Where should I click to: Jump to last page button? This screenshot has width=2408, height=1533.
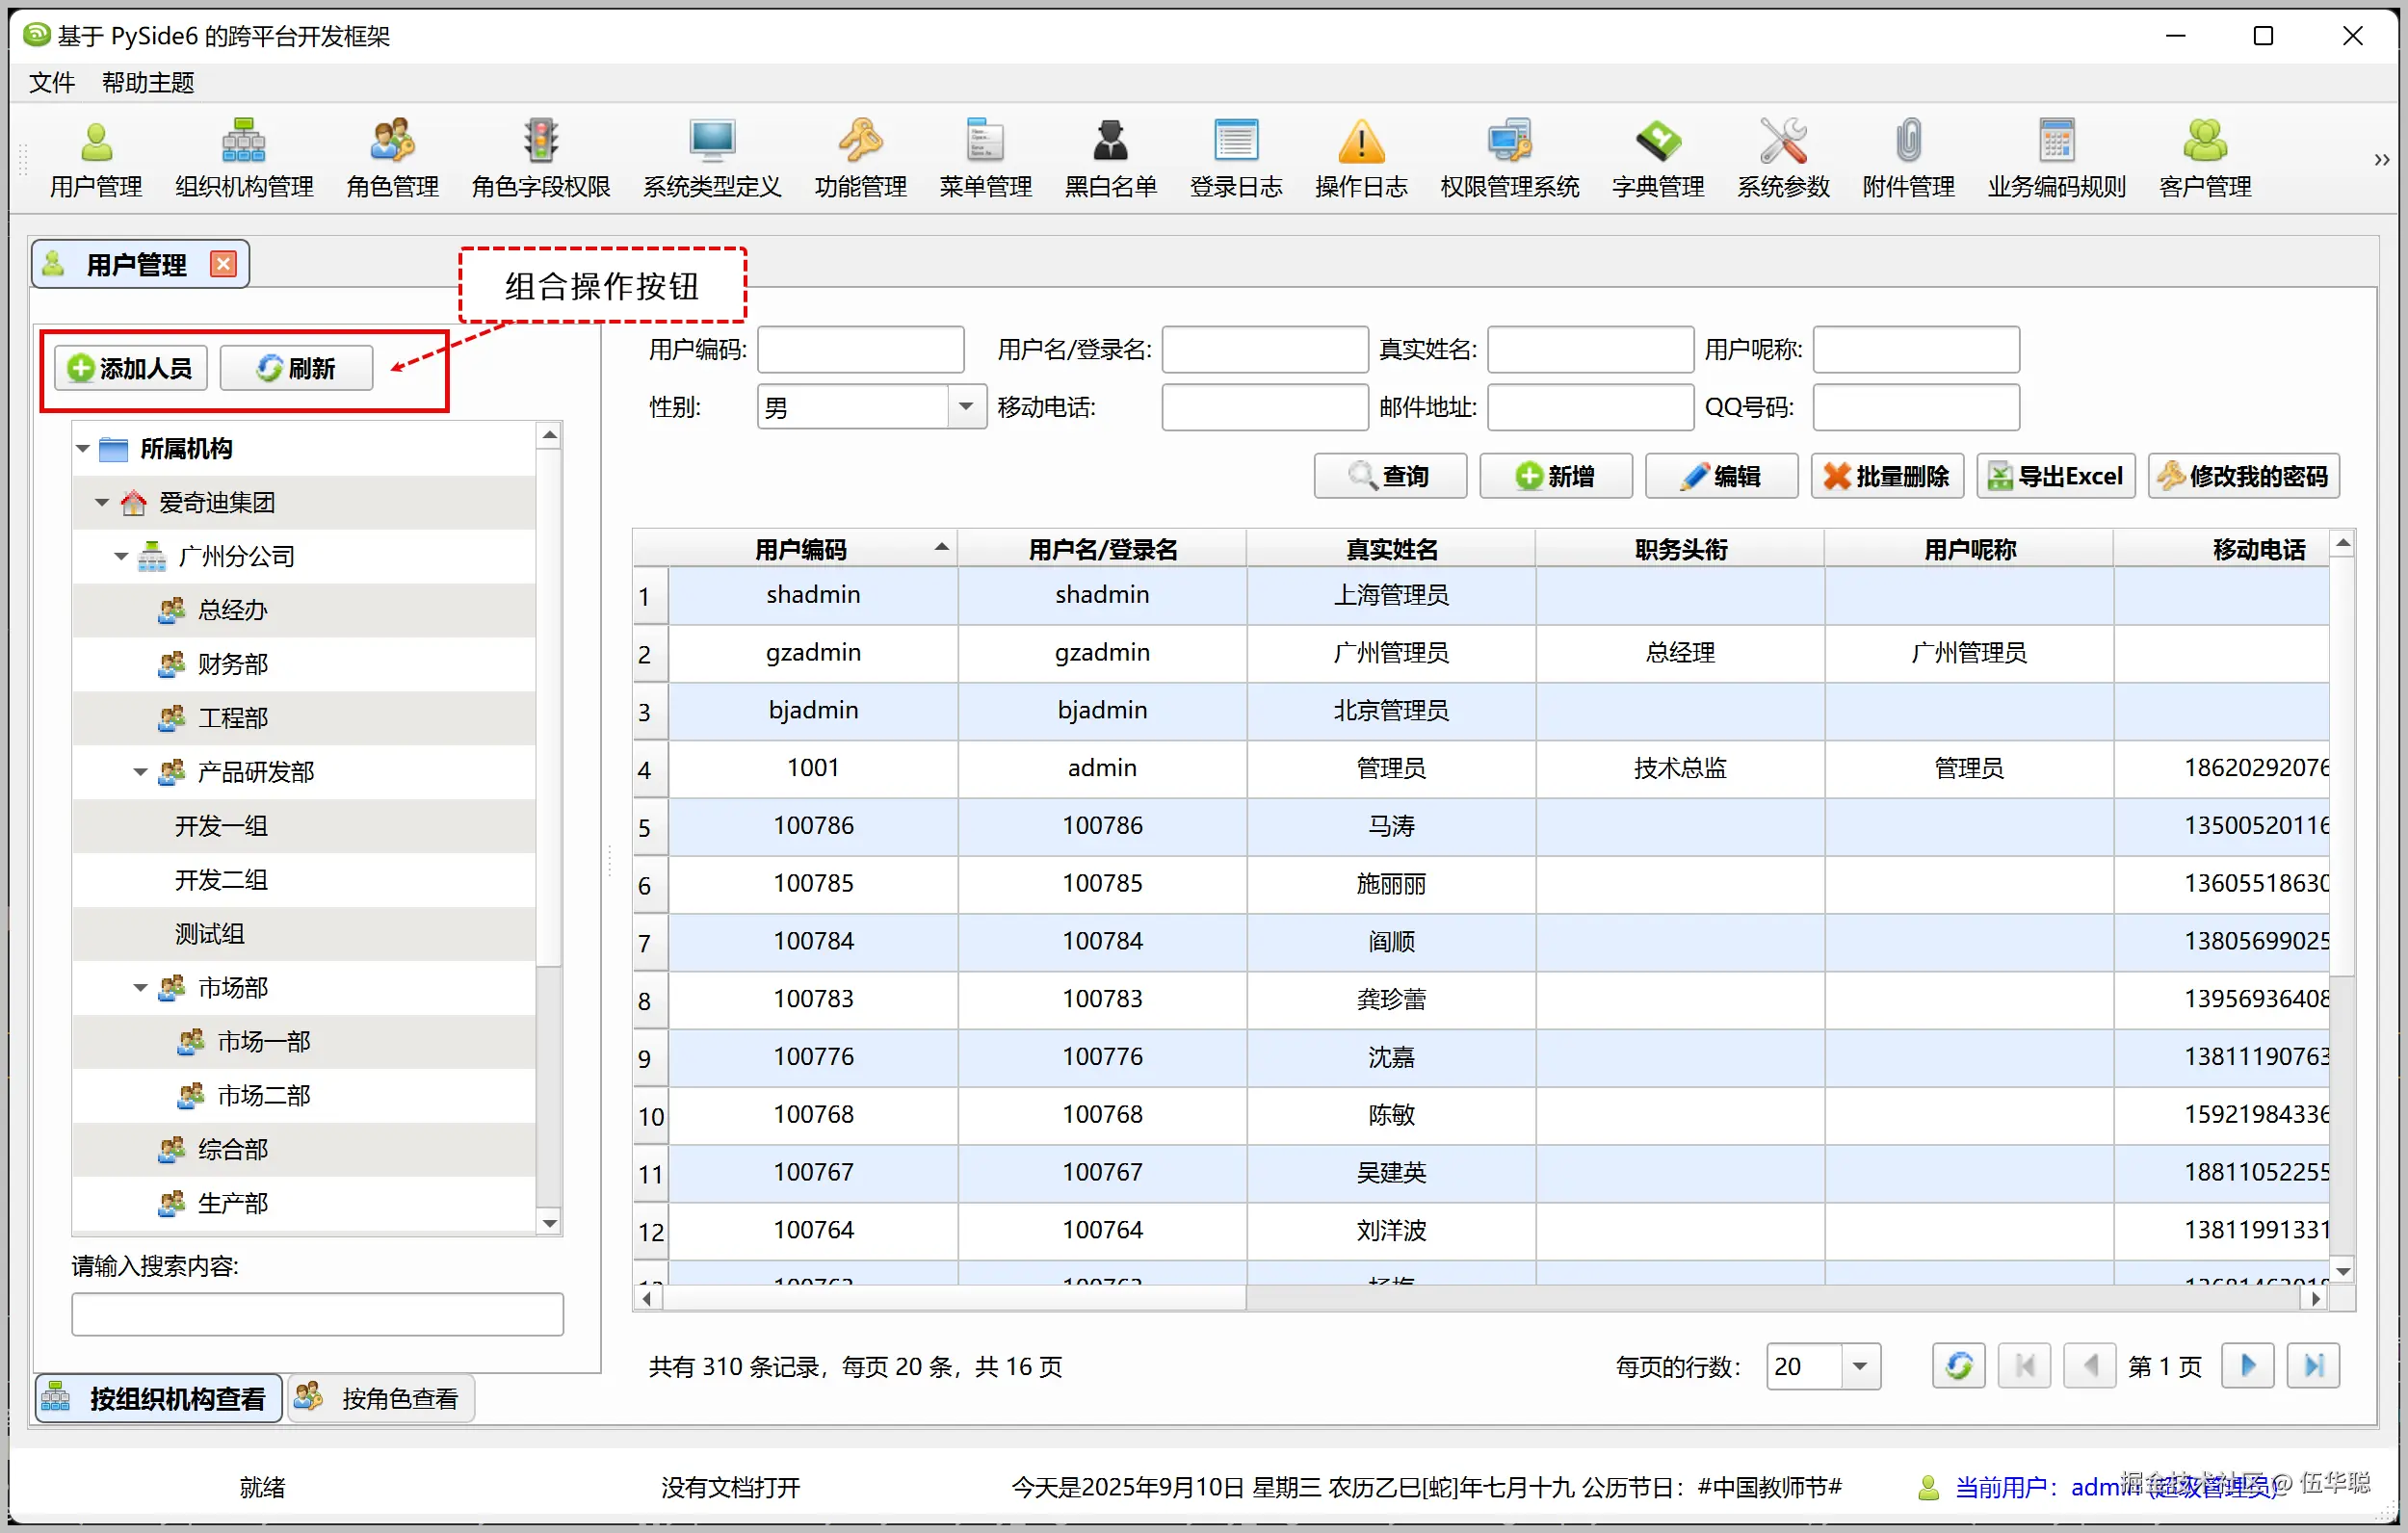point(2312,1366)
